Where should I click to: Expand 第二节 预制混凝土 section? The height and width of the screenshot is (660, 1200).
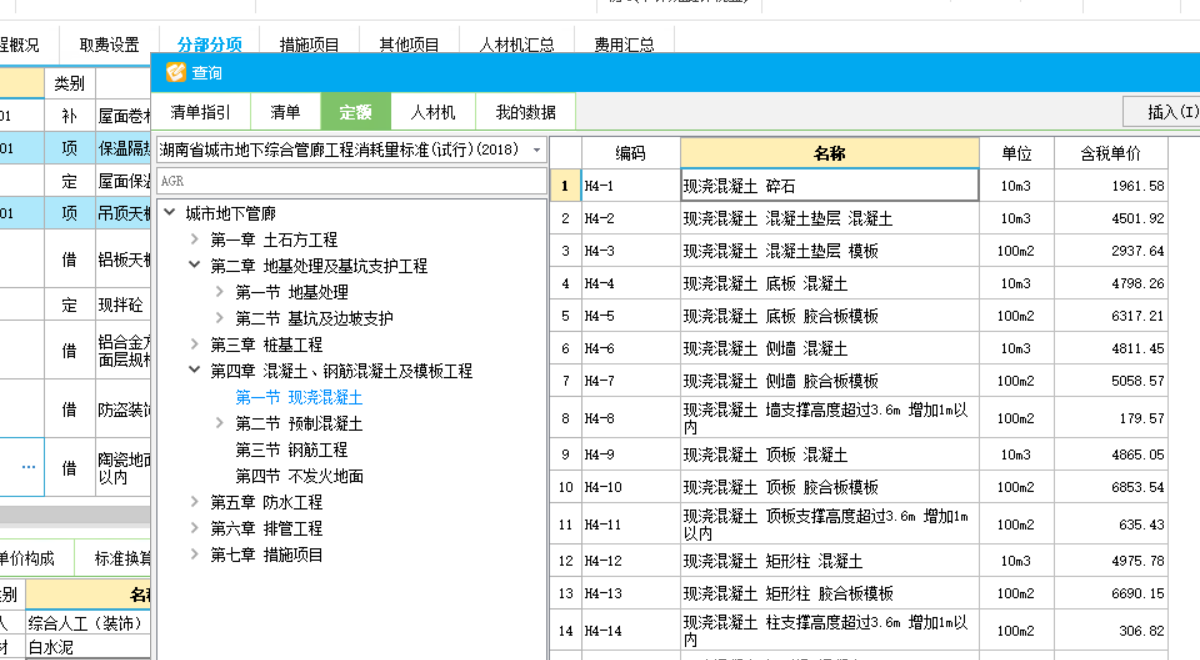[220, 423]
